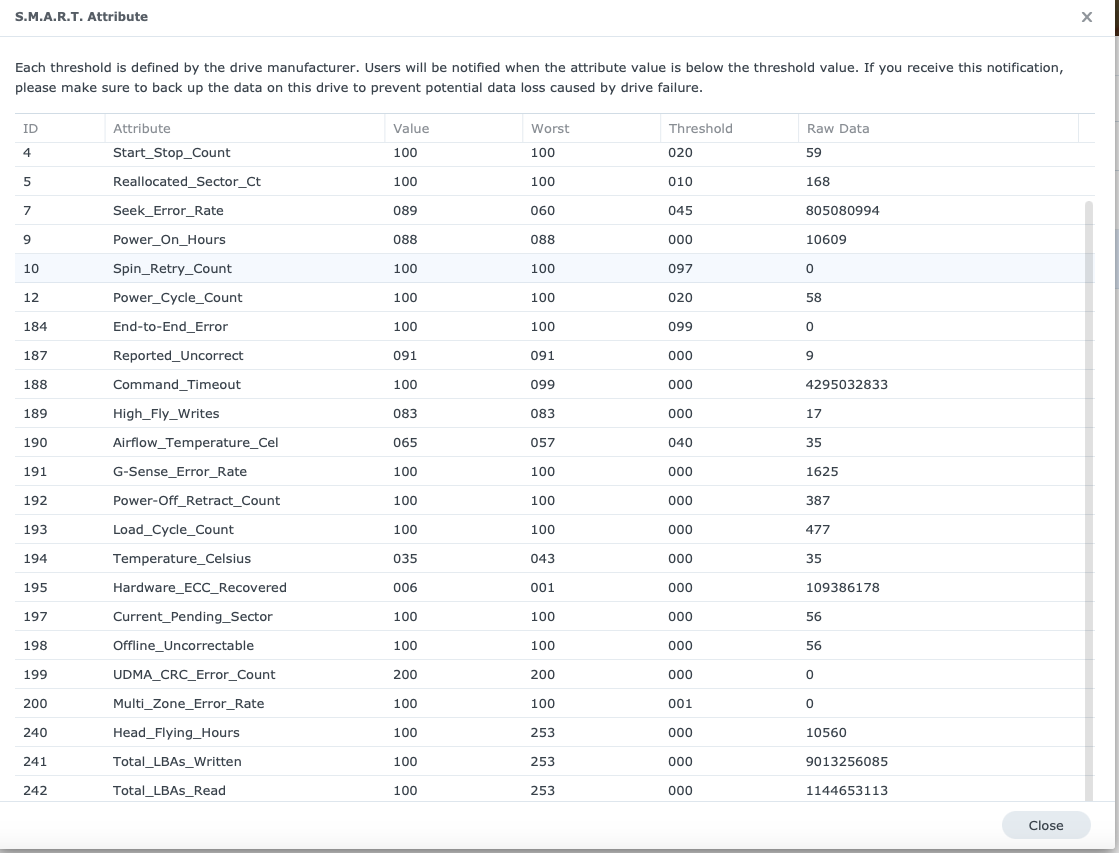Click raw data value 477
Viewport: 1119px width, 853px height.
coord(817,530)
